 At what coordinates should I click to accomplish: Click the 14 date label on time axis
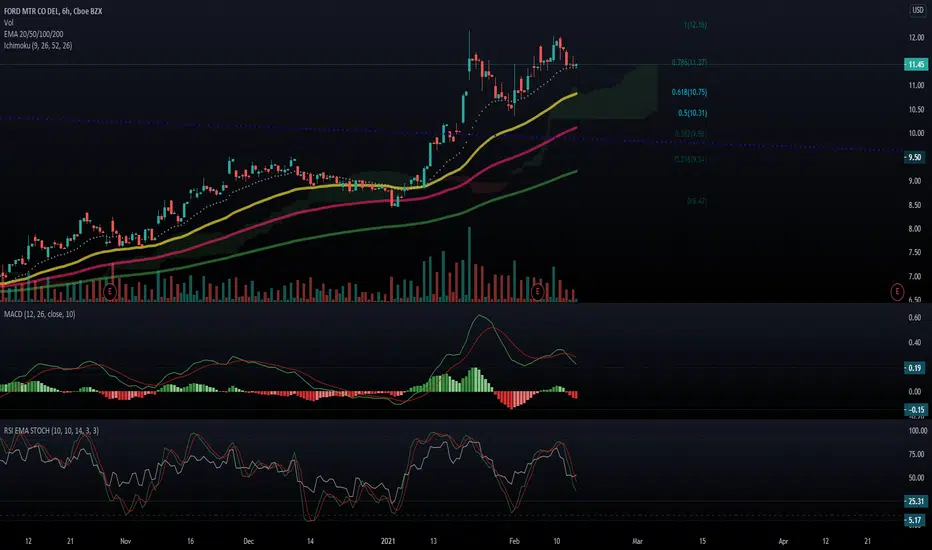[x=310, y=541]
